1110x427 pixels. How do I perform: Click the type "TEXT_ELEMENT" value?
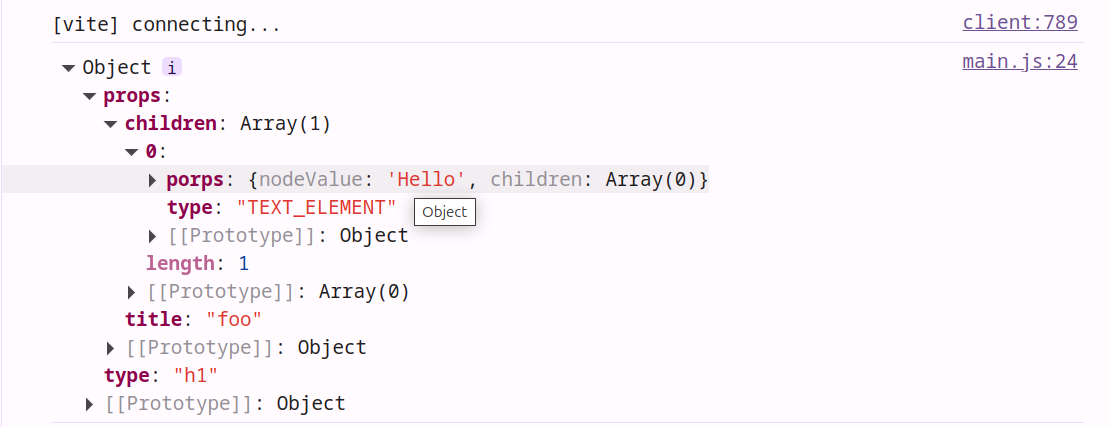point(316,208)
